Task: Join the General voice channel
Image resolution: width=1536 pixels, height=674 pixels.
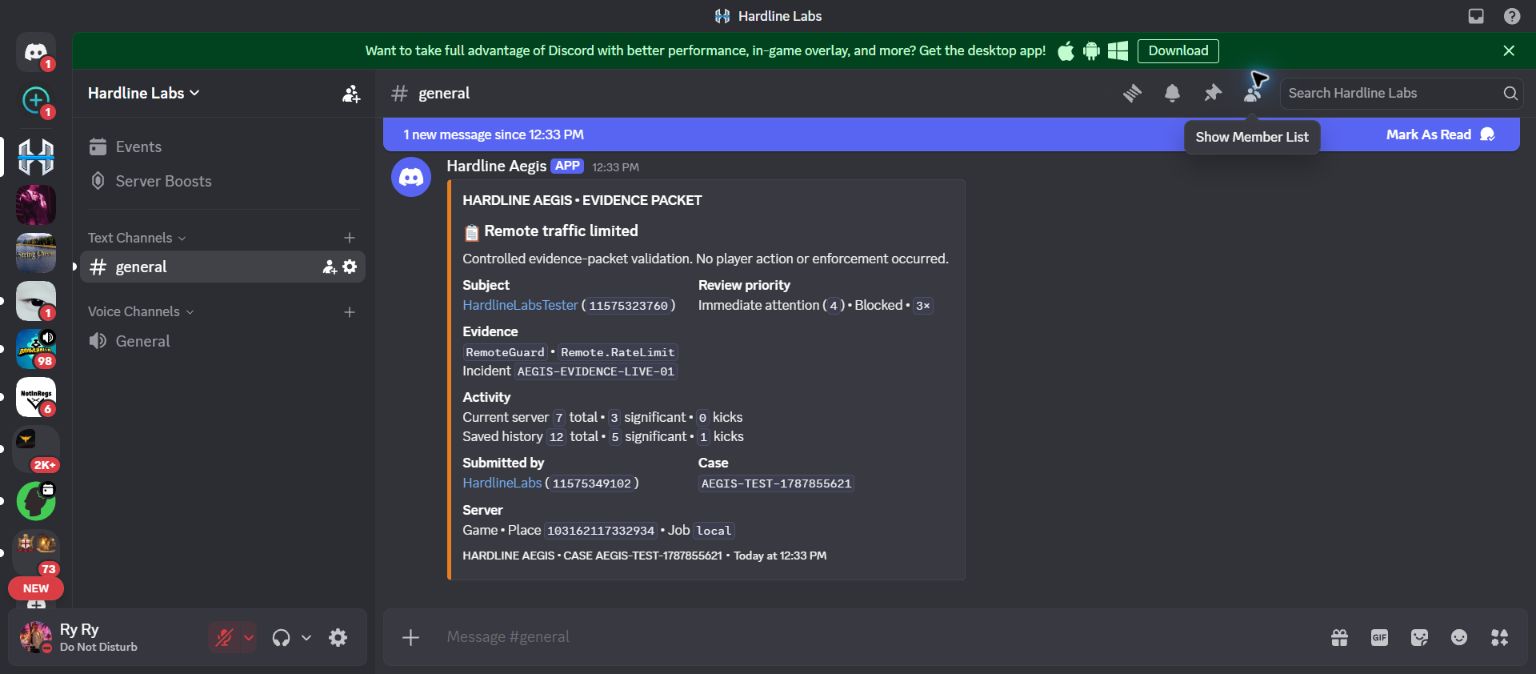Action: point(222,341)
